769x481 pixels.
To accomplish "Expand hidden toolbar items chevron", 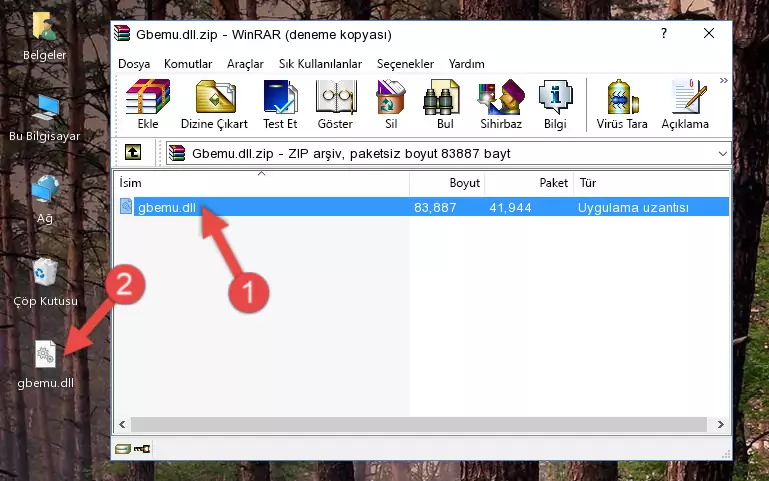I will (723, 80).
